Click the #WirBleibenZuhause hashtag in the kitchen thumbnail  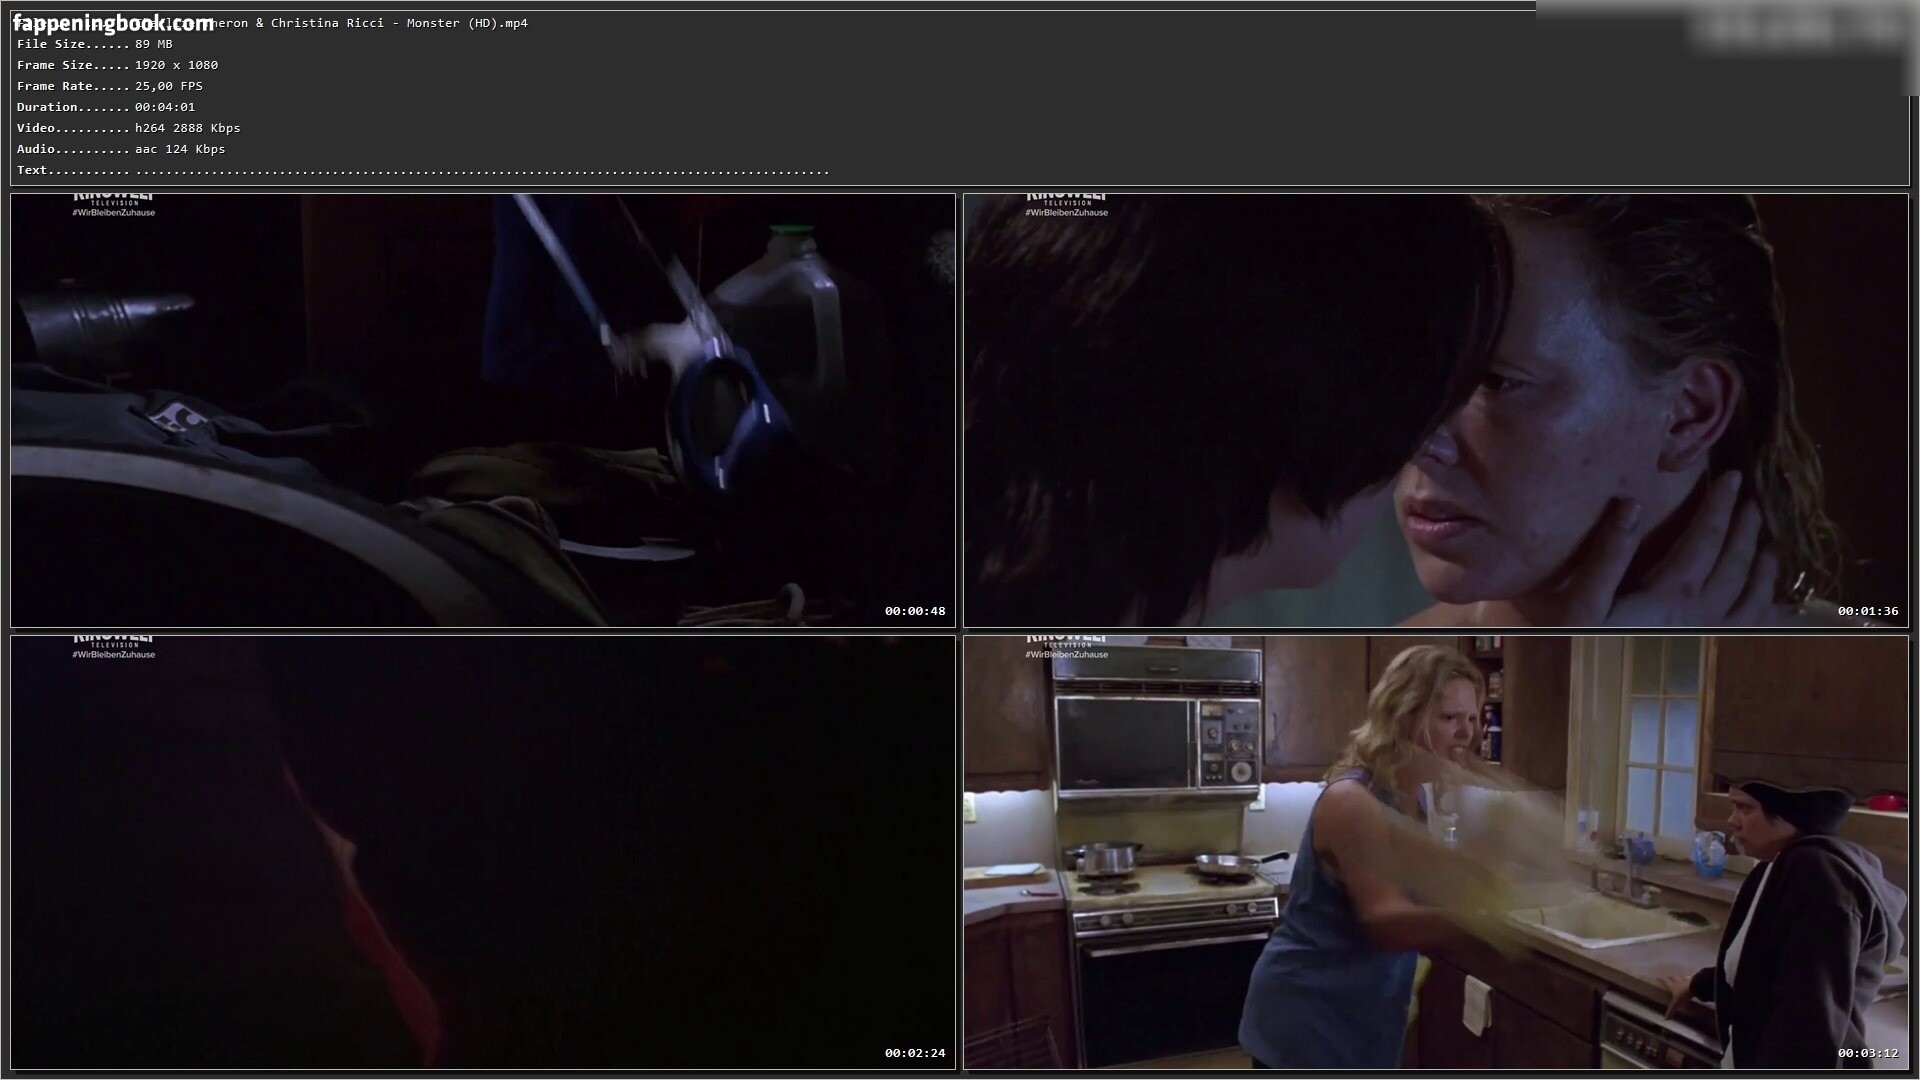[1066, 655]
